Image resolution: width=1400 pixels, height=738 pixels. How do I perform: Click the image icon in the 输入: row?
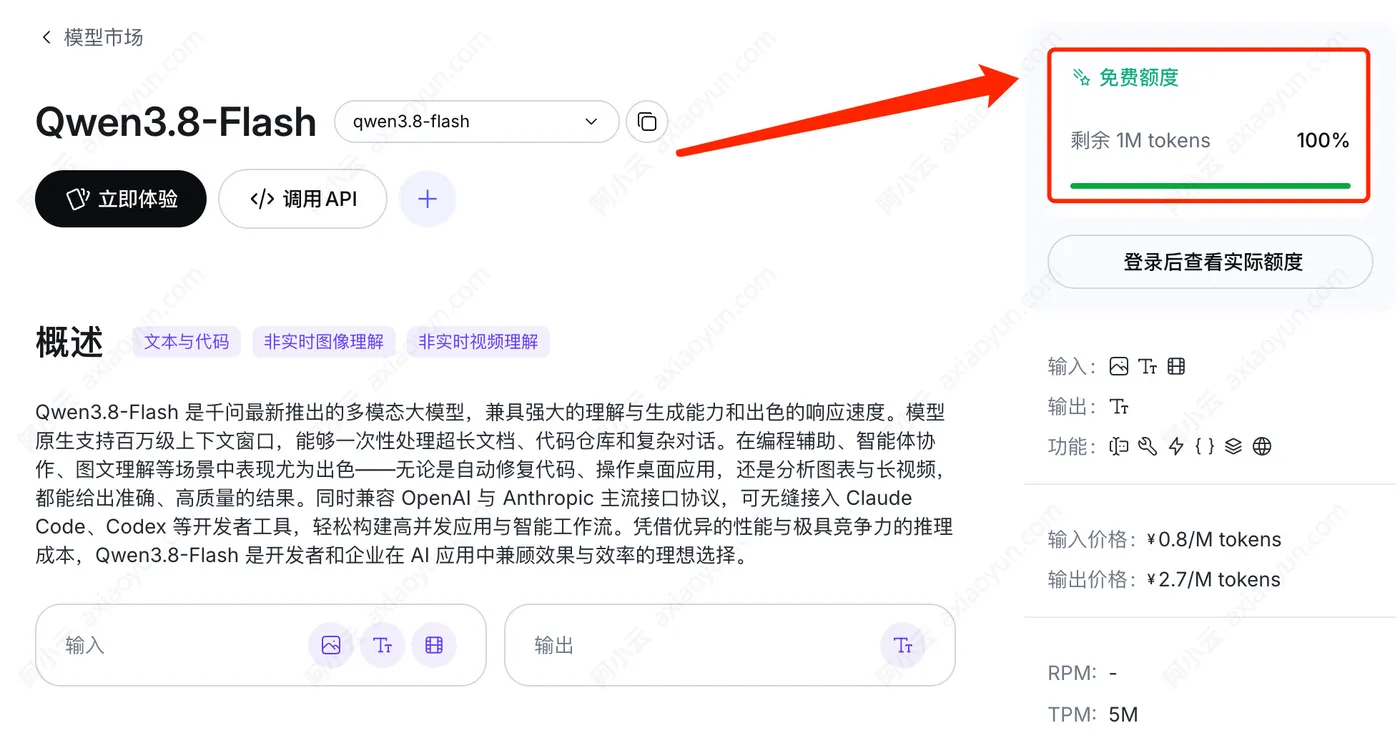pyautogui.click(x=1119, y=367)
